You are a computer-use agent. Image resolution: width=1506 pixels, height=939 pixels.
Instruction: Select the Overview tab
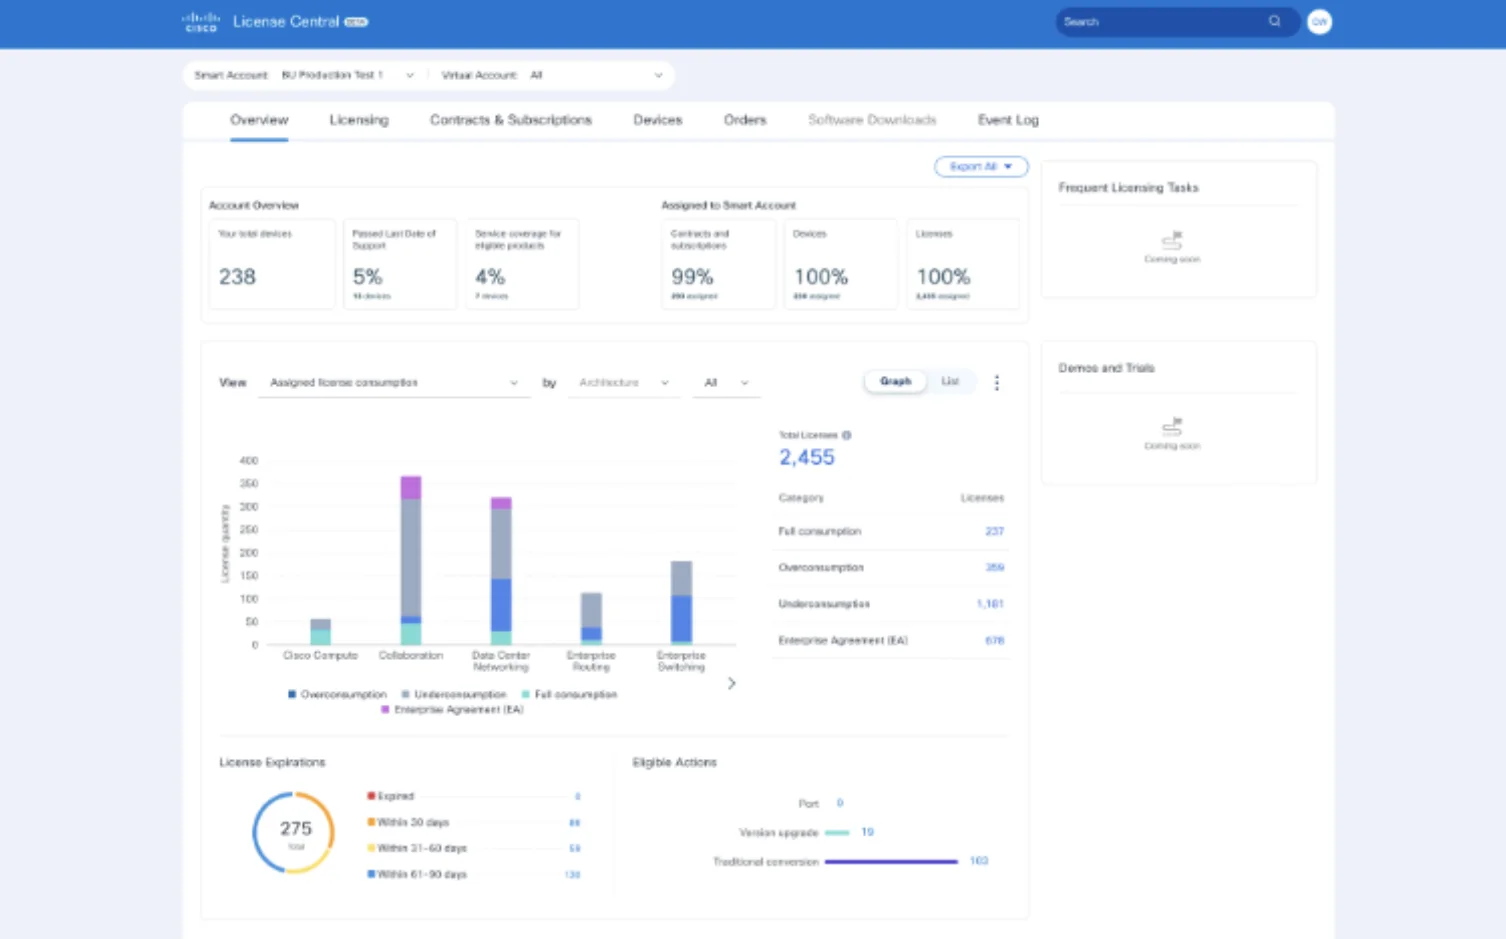coord(259,120)
